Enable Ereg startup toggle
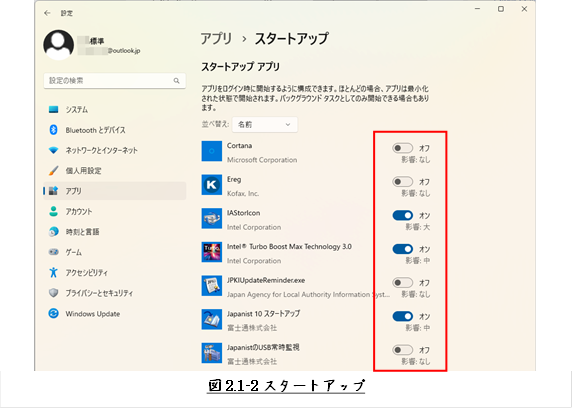Image resolution: width=572 pixels, height=408 pixels. (403, 182)
